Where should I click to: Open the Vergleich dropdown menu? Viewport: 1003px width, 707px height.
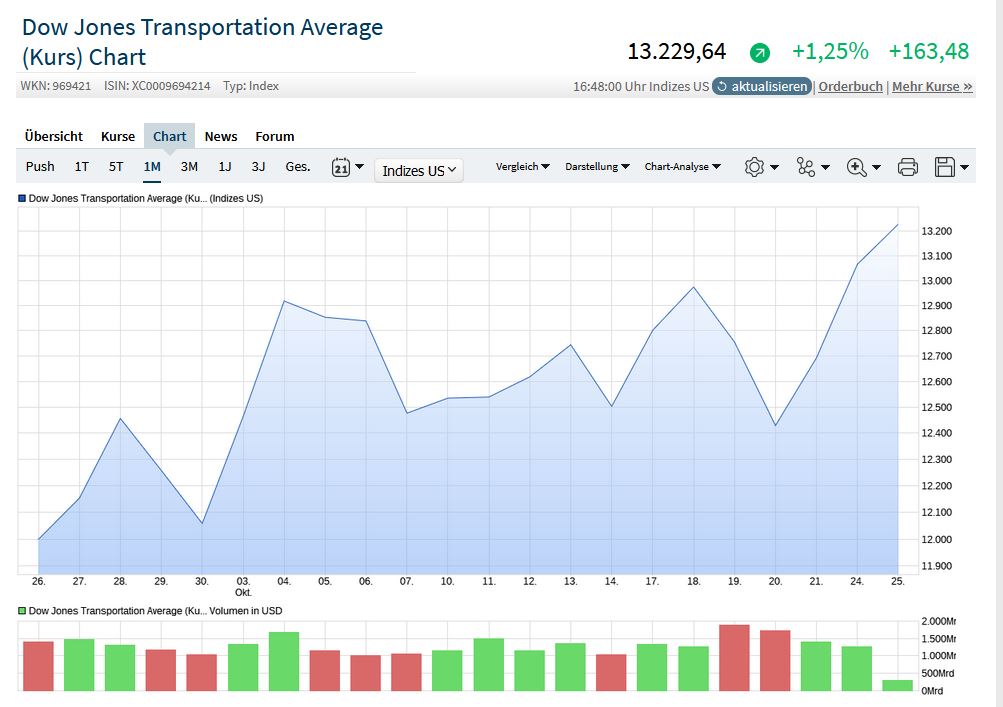pos(523,166)
